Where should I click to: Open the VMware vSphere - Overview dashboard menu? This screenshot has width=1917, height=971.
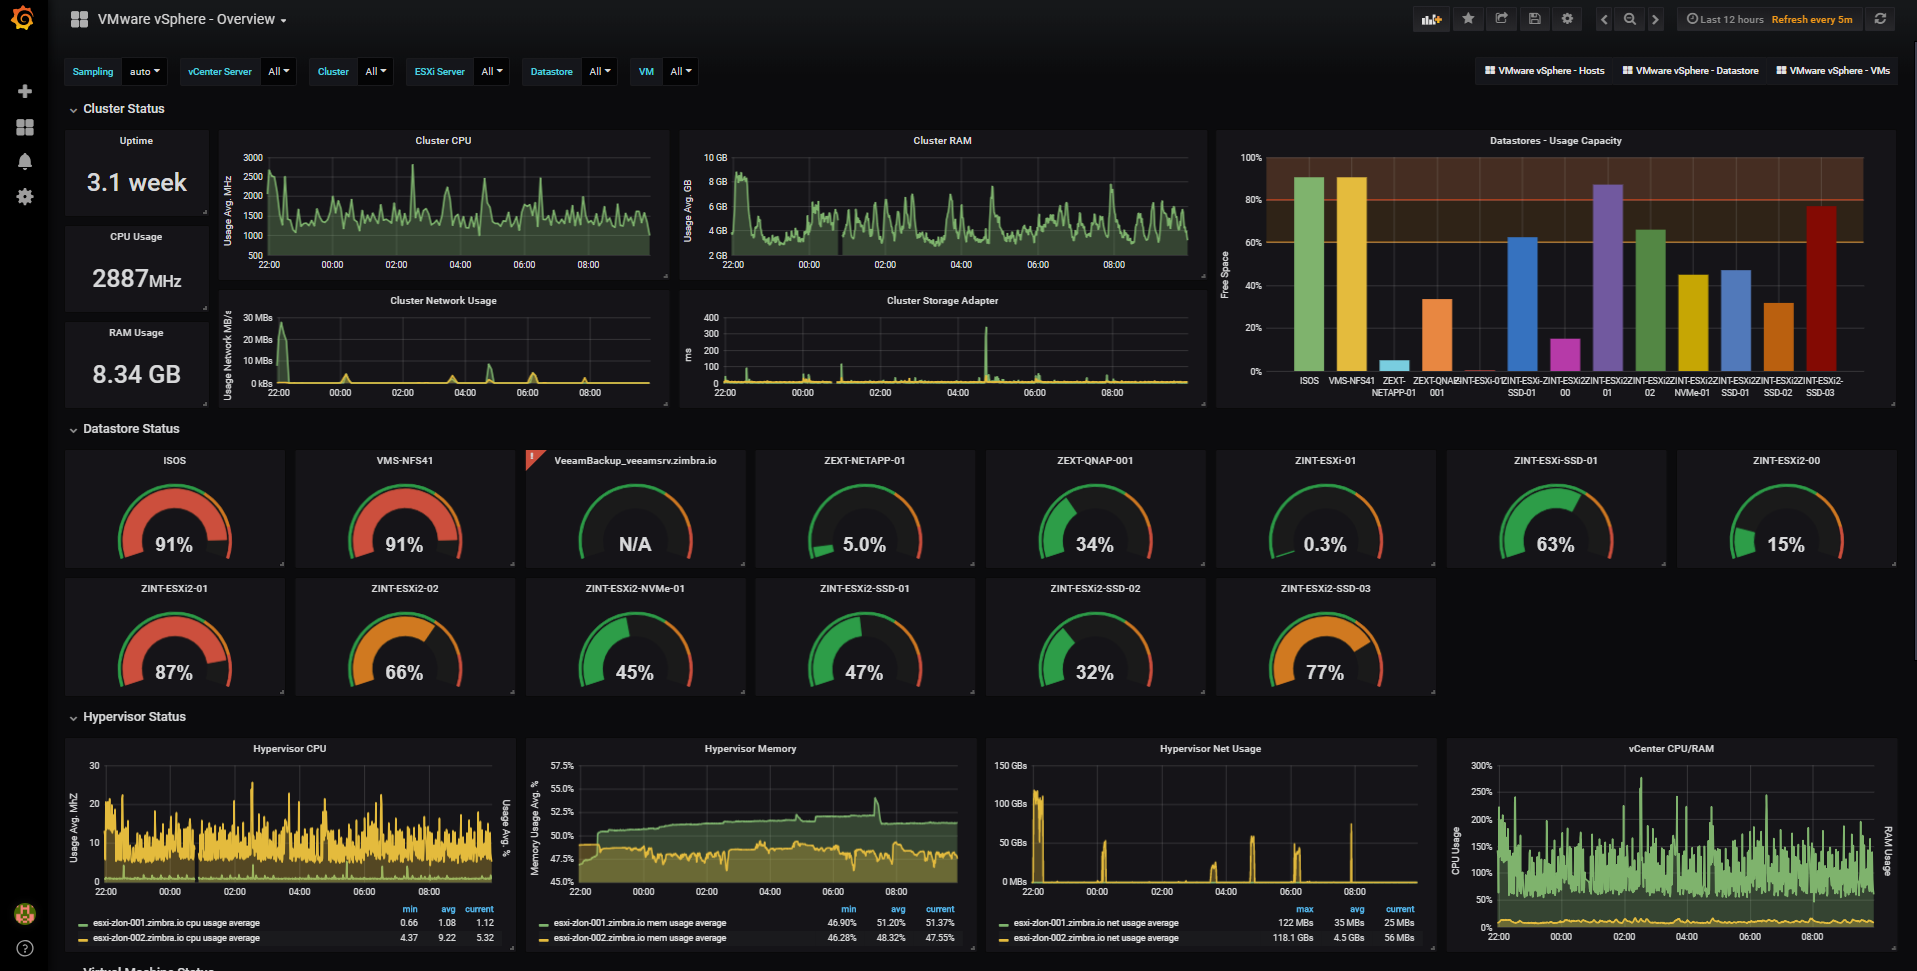[x=188, y=19]
